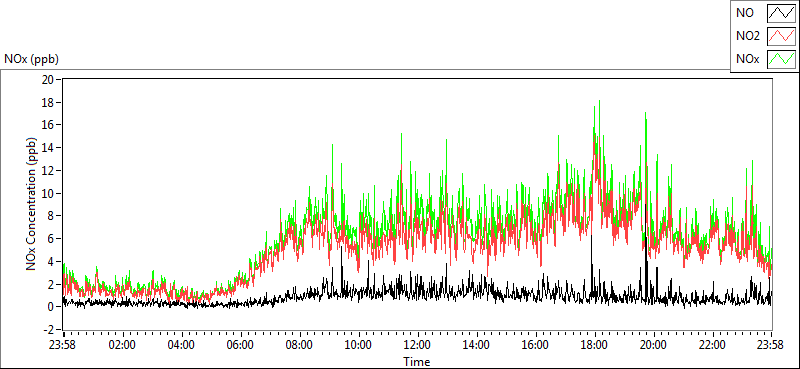
Task: Click the NOx Concentration (ppb) axis label
Action: click(x=32, y=204)
